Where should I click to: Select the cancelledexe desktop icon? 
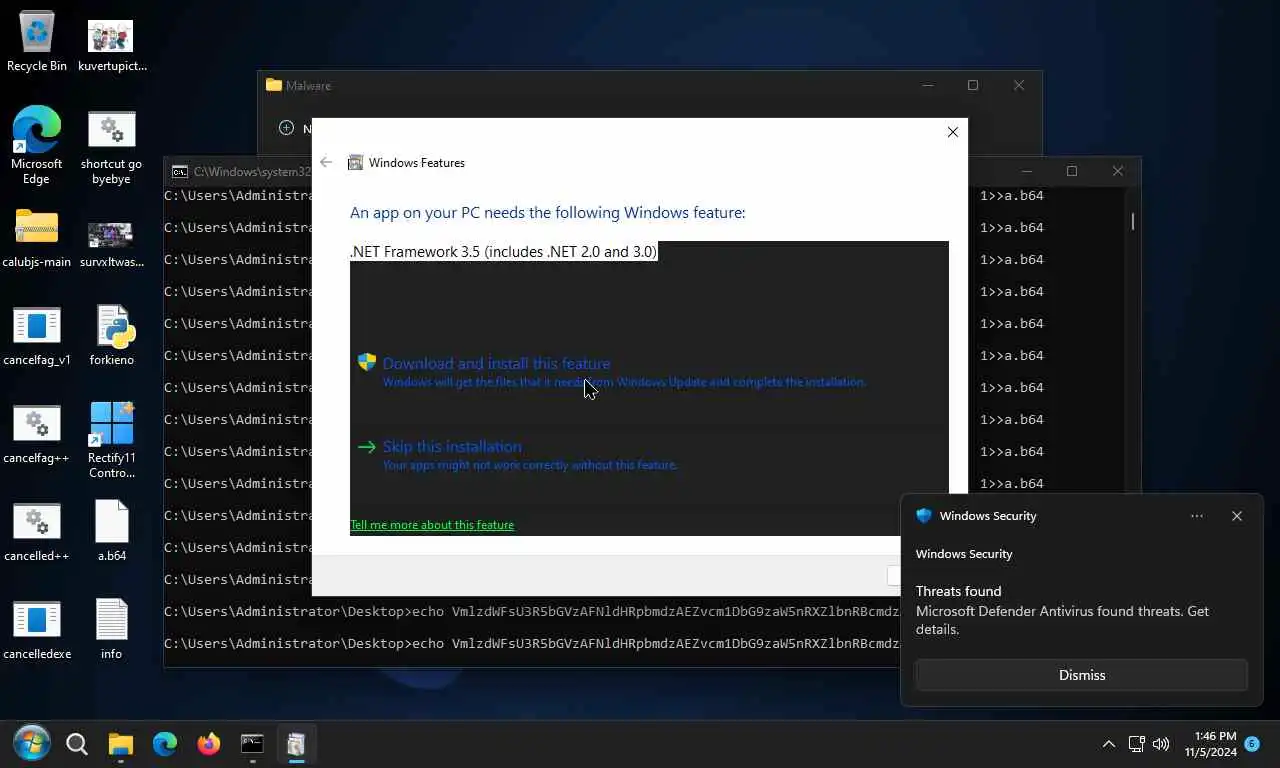click(37, 630)
